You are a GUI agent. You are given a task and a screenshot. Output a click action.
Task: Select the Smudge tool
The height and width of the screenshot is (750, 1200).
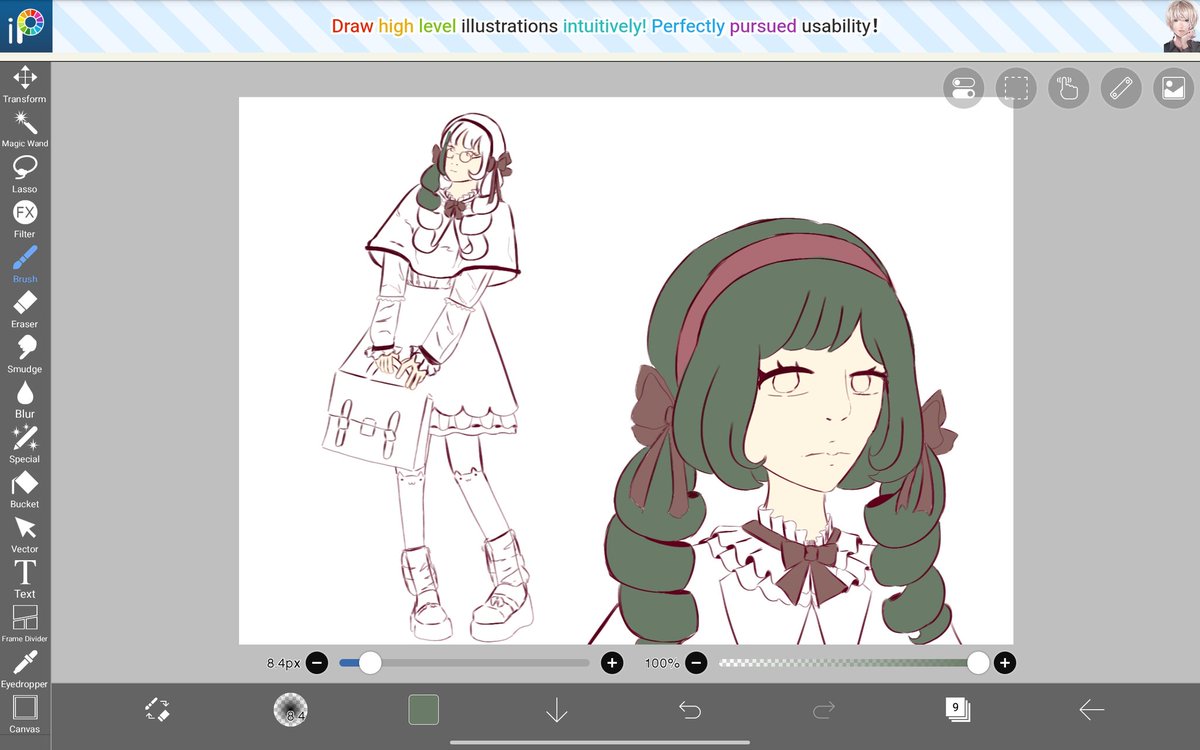pos(24,354)
